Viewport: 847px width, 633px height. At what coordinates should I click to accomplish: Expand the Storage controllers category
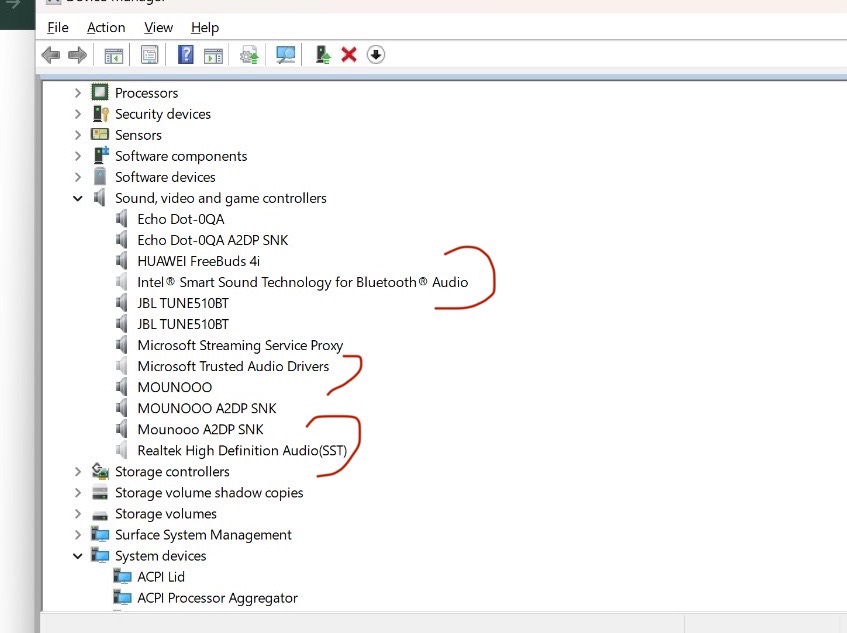pos(78,472)
